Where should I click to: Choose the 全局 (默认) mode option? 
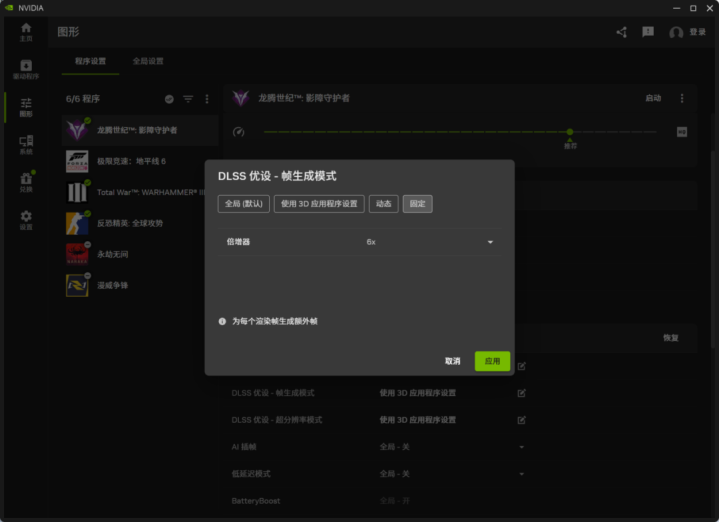243,204
